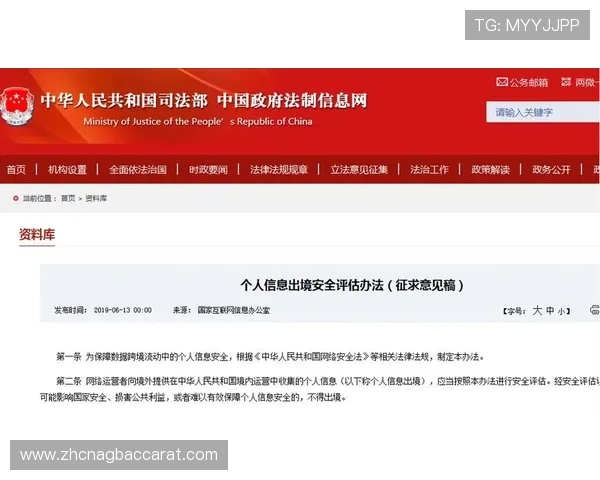Click the publish date 2019-06-13 00:00
600x480 pixels.
[122, 310]
